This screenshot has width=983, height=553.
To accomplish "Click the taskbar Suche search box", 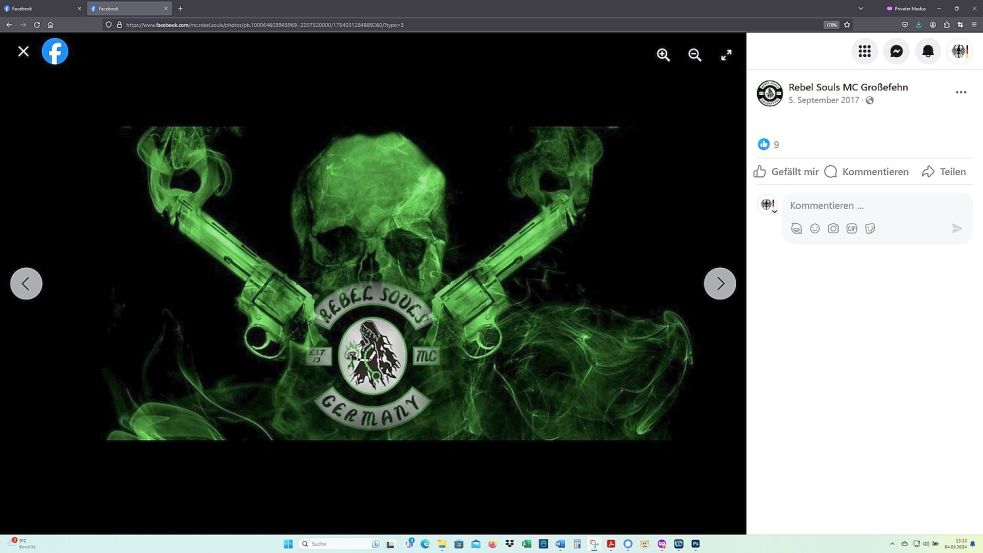I will click(x=339, y=544).
